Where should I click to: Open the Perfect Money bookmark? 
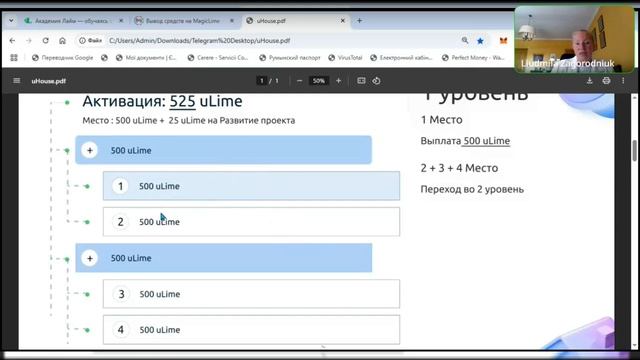click(x=473, y=58)
